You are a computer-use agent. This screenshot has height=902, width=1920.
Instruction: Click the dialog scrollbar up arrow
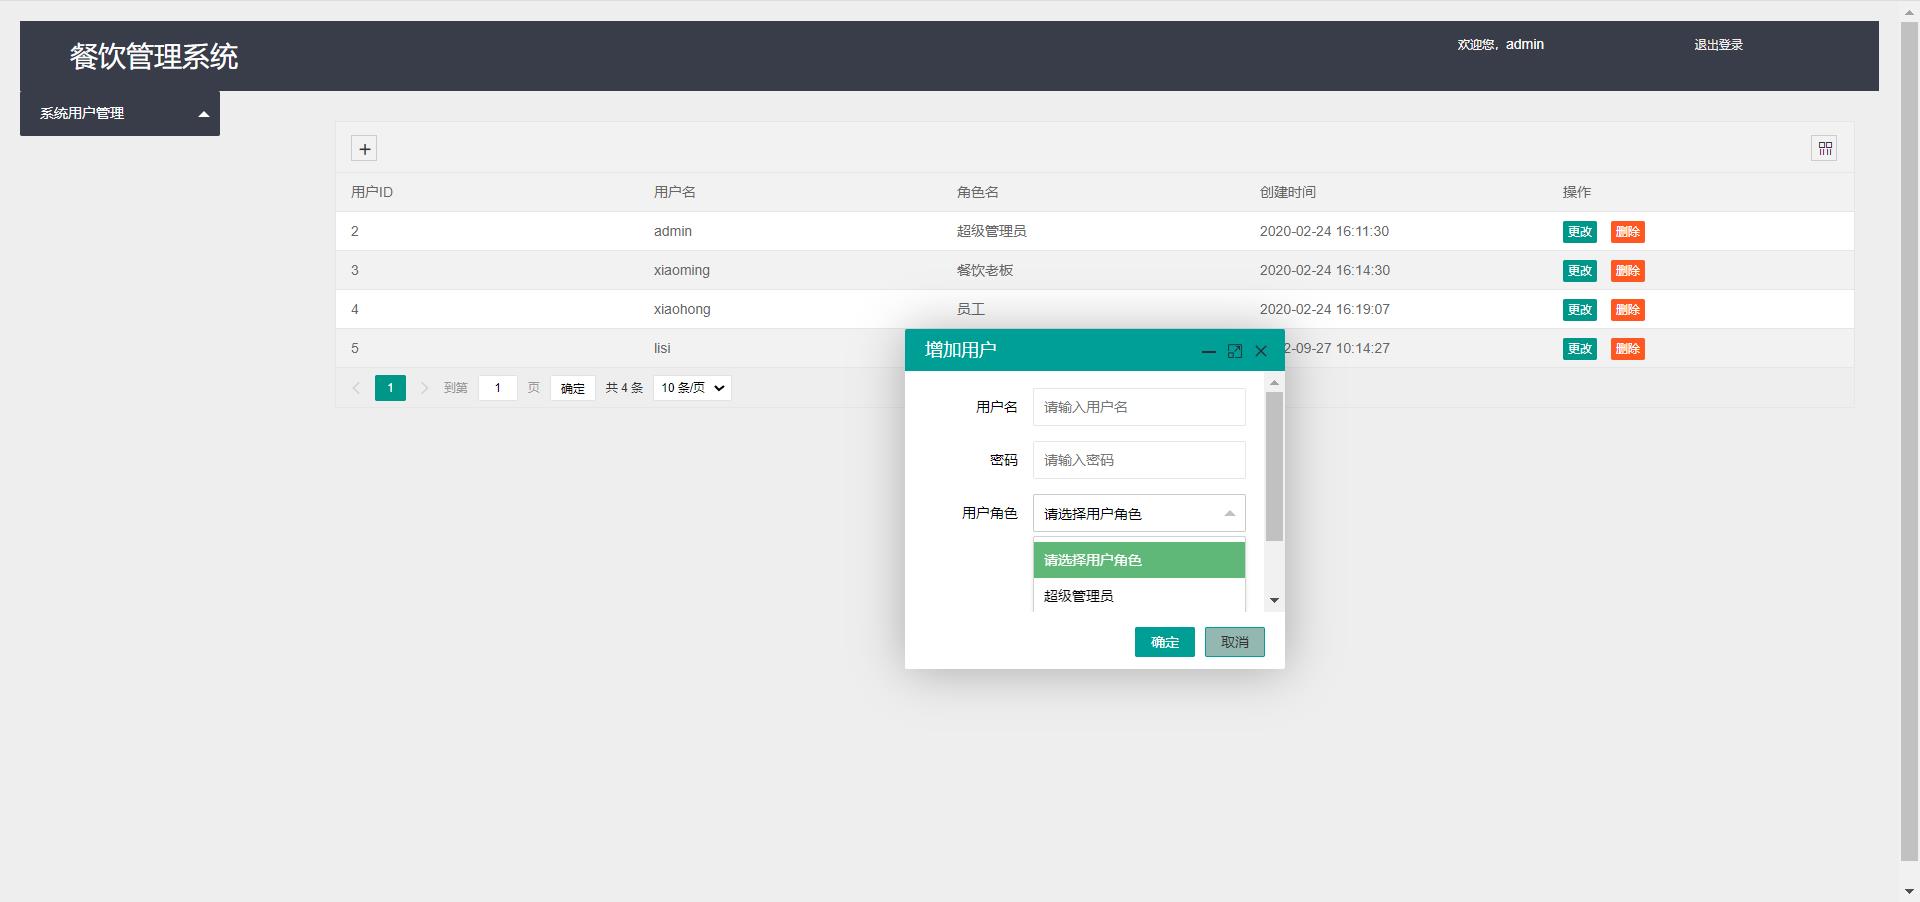[1274, 383]
